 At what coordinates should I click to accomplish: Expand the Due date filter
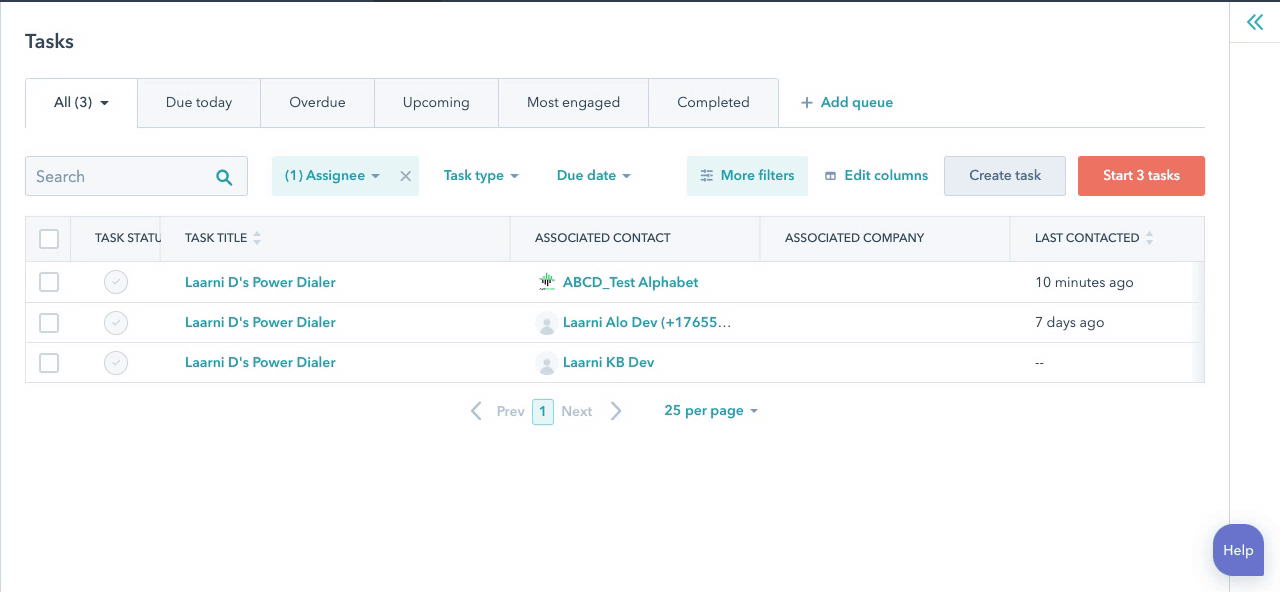point(593,176)
